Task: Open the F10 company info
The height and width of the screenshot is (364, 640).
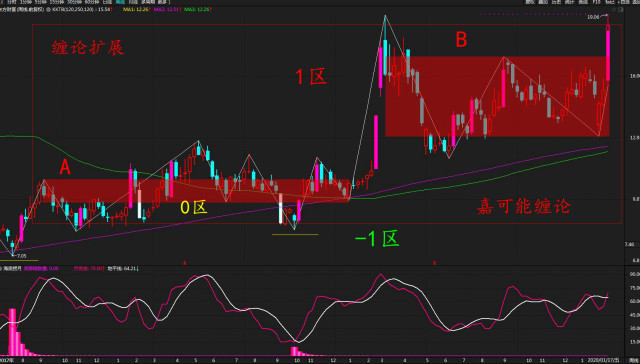Action: point(596,2)
